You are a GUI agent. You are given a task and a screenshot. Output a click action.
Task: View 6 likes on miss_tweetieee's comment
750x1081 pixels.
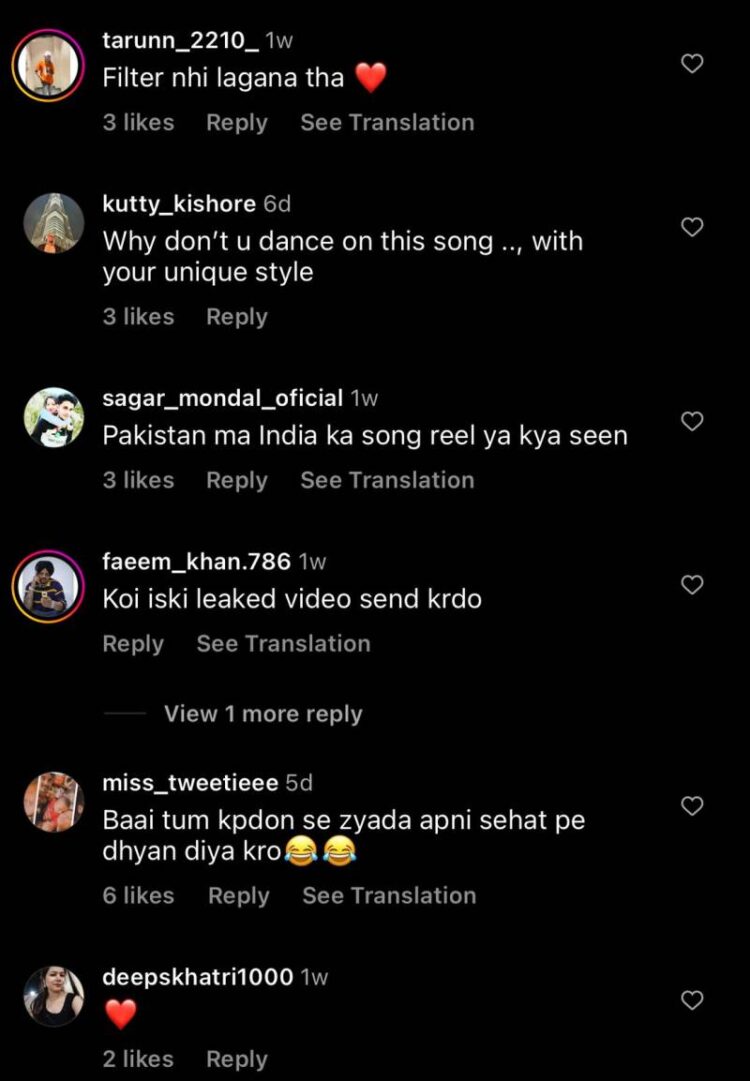[138, 895]
